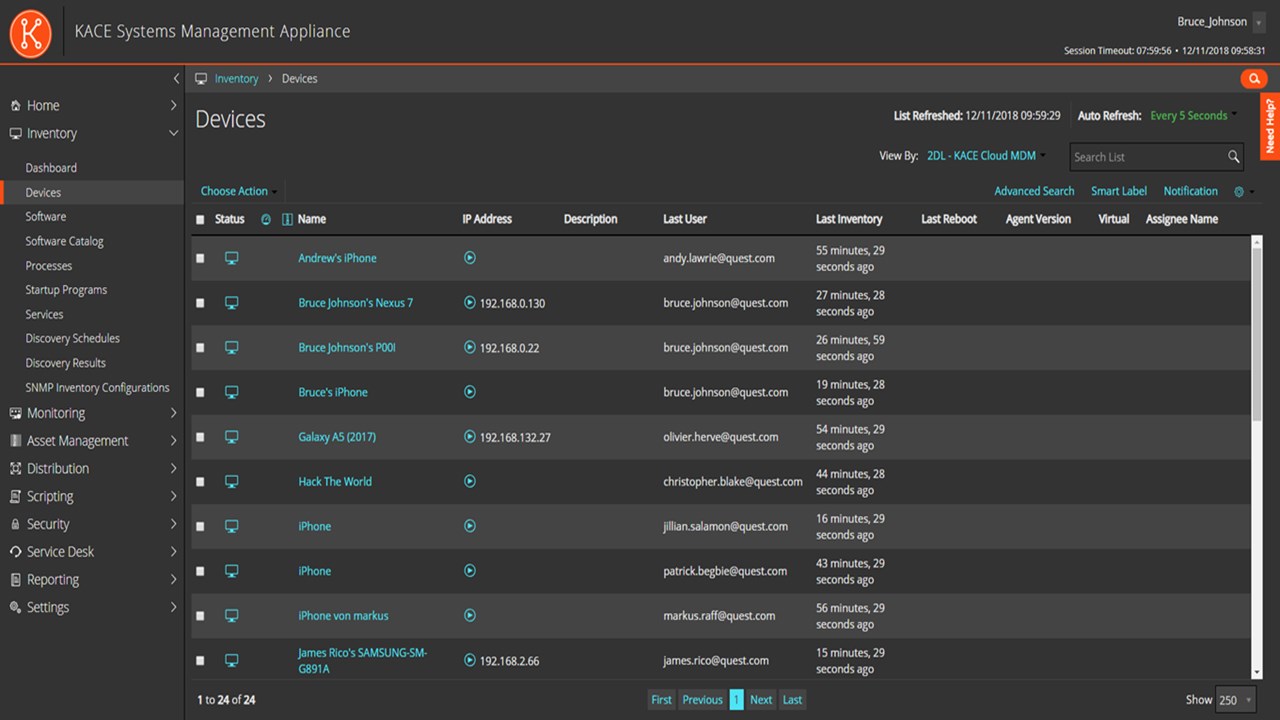The image size is (1280, 720).
Task: Open Bruce Johnson's Nexus 7 device link
Action: click(355, 303)
